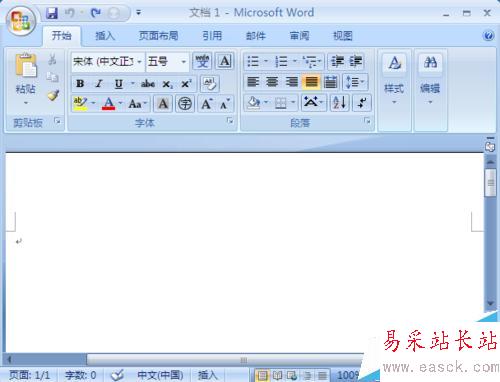Open the 样式 styles gallery
The width and height of the screenshot is (500, 382).
tap(394, 79)
